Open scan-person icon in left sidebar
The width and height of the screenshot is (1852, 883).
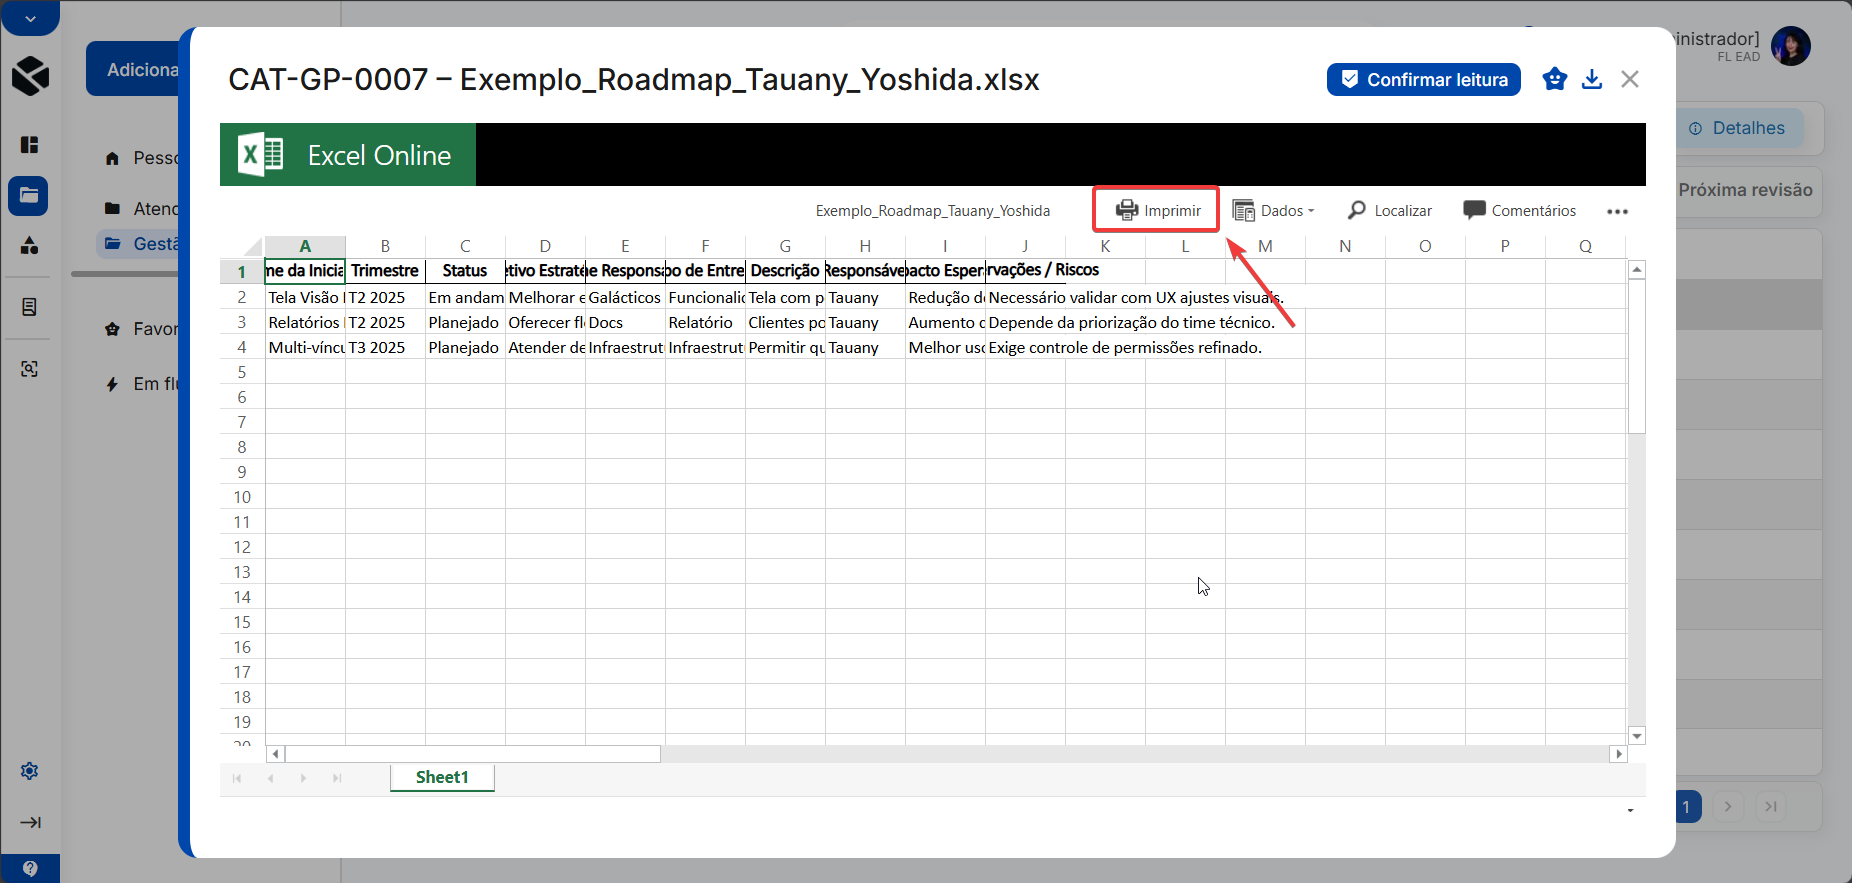29,369
